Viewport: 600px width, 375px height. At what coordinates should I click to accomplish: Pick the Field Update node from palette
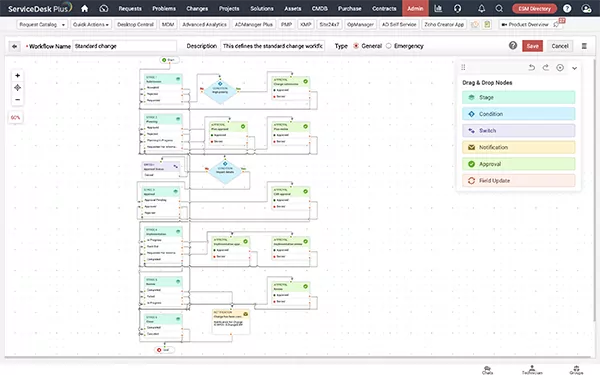pyautogui.click(x=518, y=181)
